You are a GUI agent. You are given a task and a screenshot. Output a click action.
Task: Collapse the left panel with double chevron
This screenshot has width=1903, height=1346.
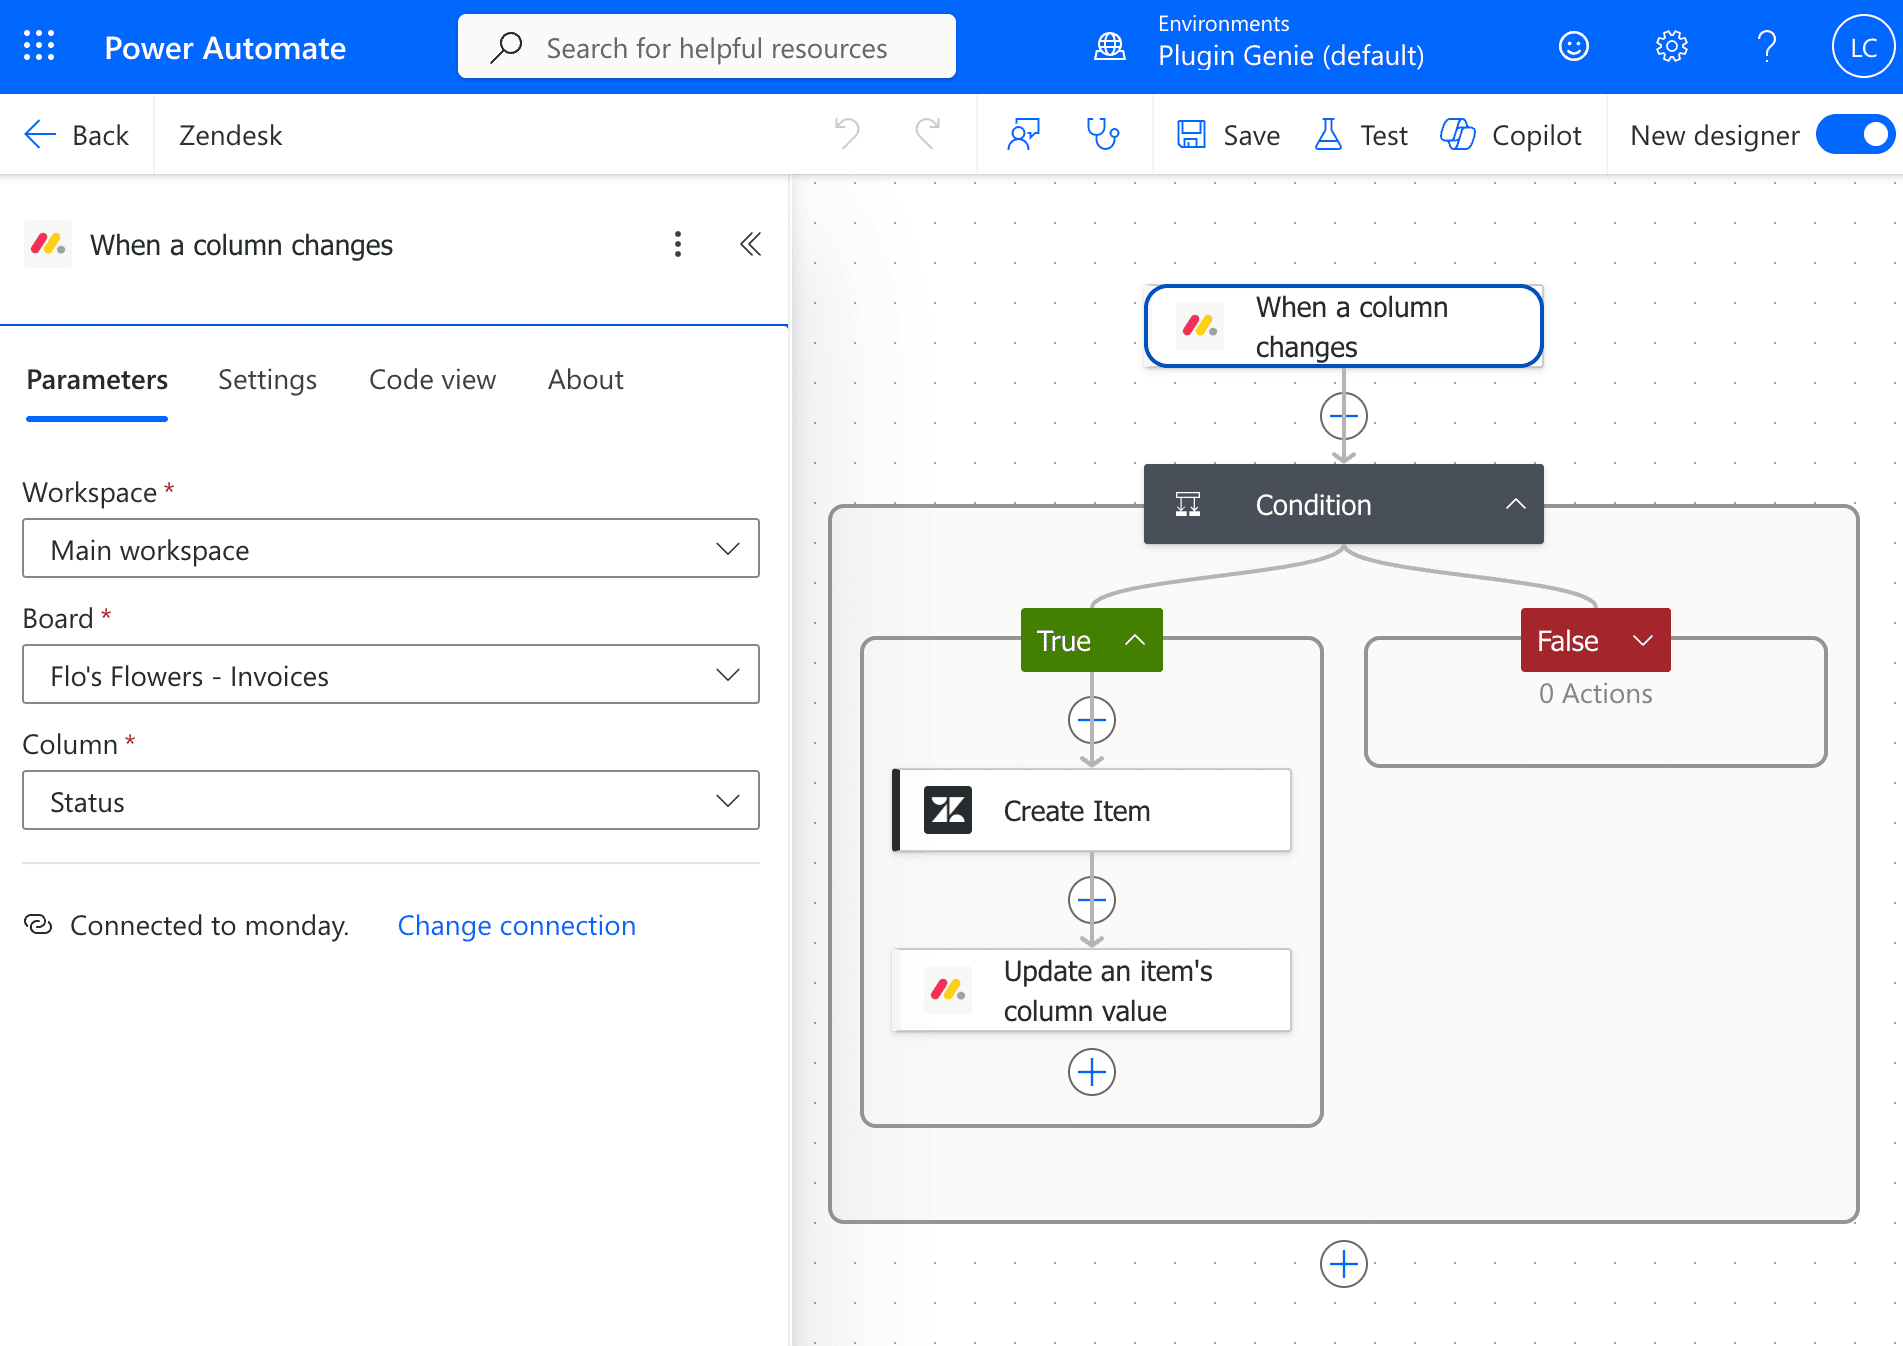(750, 244)
